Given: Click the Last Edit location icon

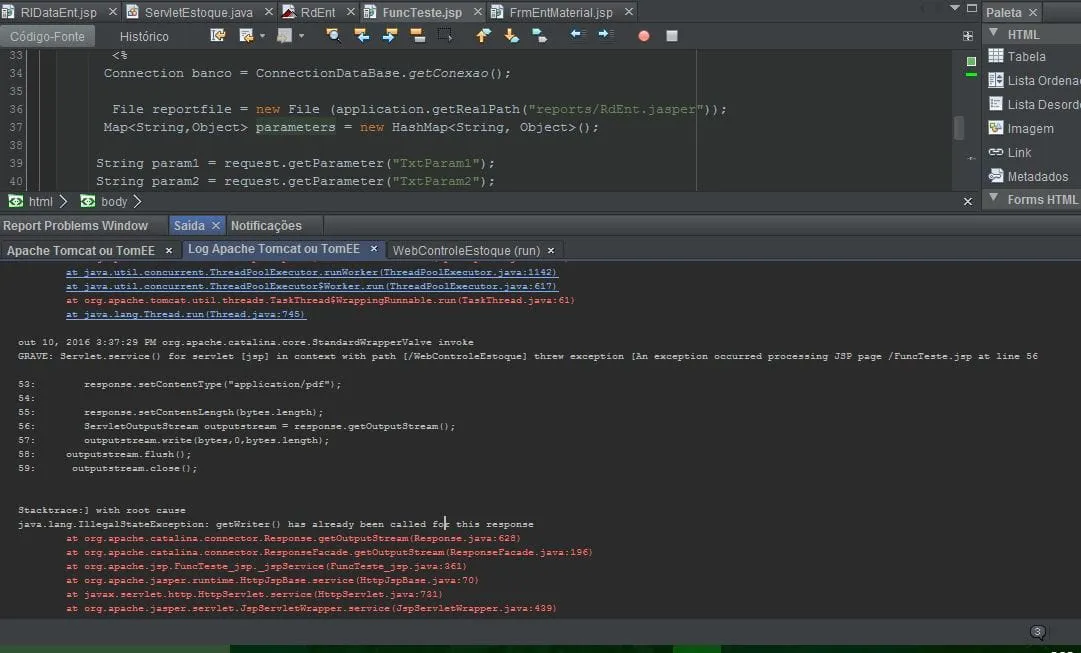Looking at the screenshot, I should (218, 35).
